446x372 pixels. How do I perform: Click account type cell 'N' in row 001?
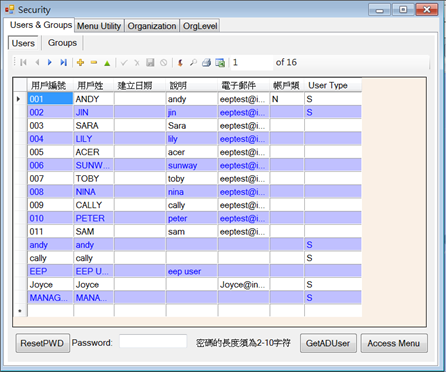(287, 99)
